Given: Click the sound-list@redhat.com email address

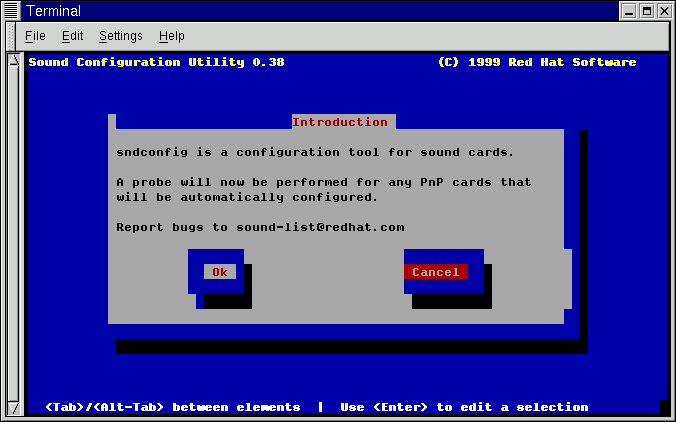Looking at the screenshot, I should pos(320,227).
